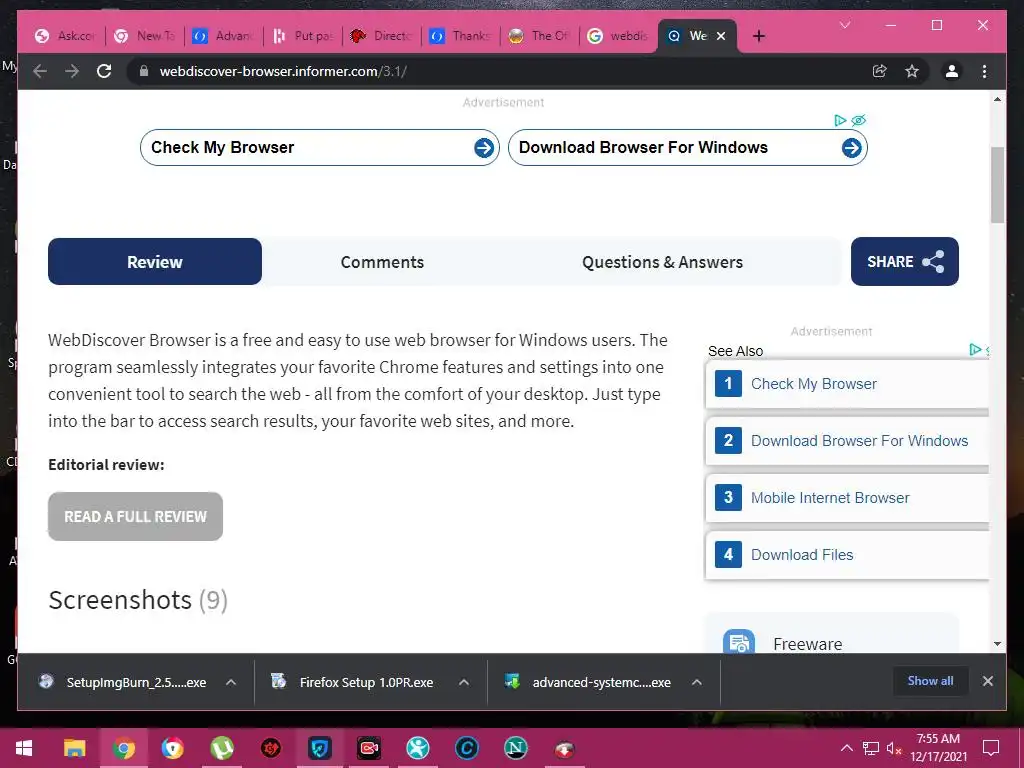Open See Also link Check My Browser
Viewport: 1024px width, 768px height.
coord(814,384)
